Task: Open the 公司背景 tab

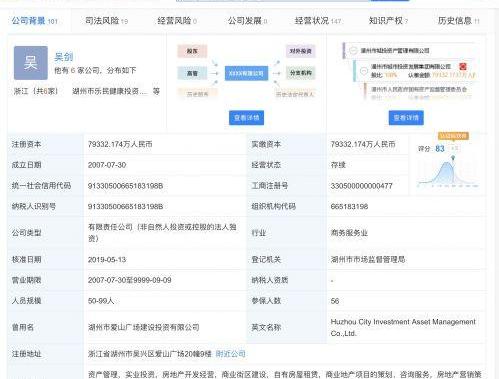Action: pos(34,21)
